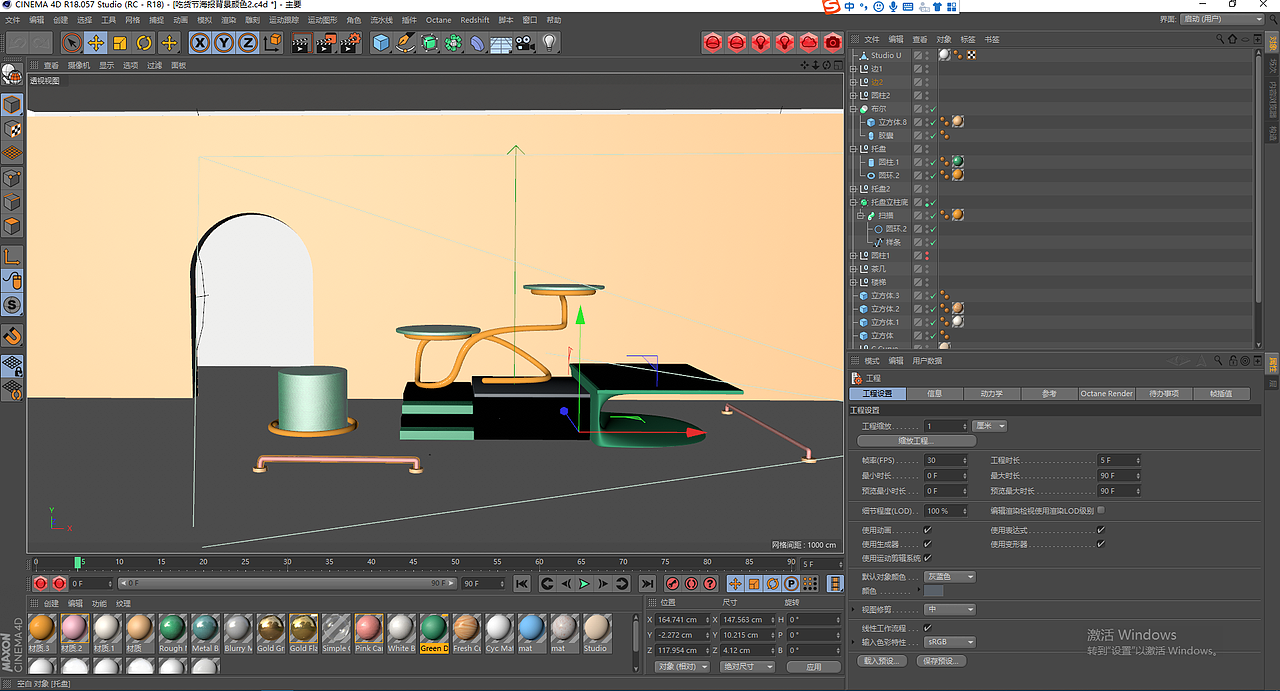Select the Polygons mode icon in sidebar

click(x=12, y=226)
